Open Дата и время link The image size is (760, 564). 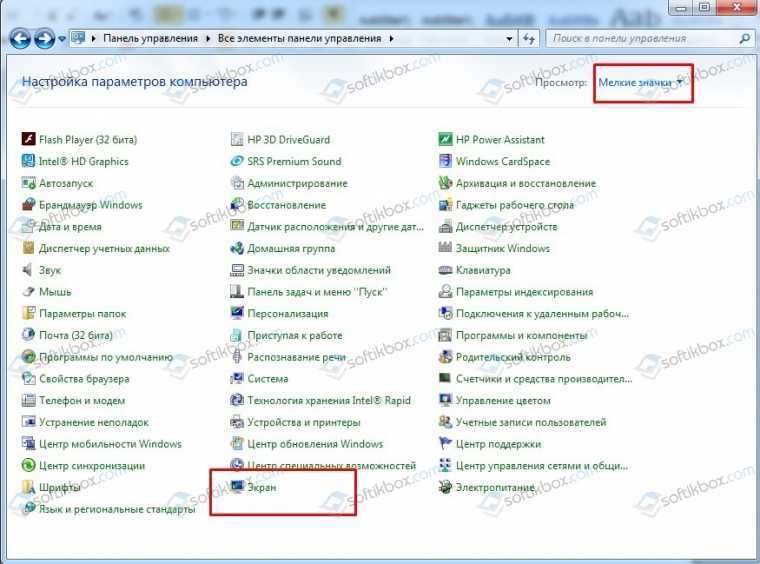point(70,226)
